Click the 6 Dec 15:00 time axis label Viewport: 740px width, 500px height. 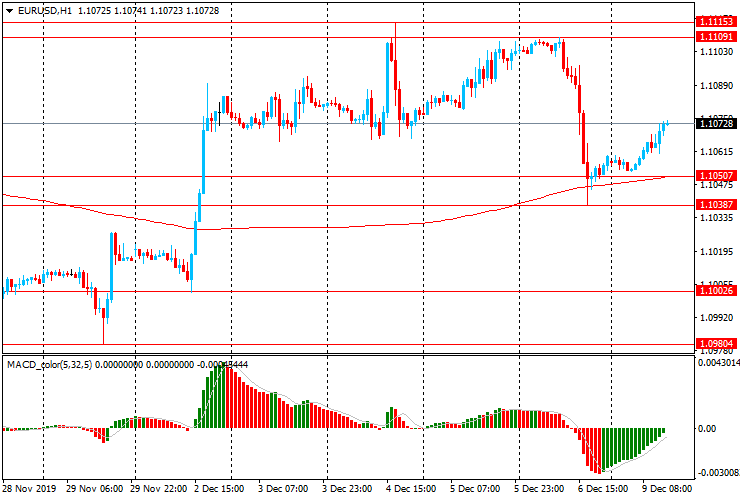click(x=603, y=488)
